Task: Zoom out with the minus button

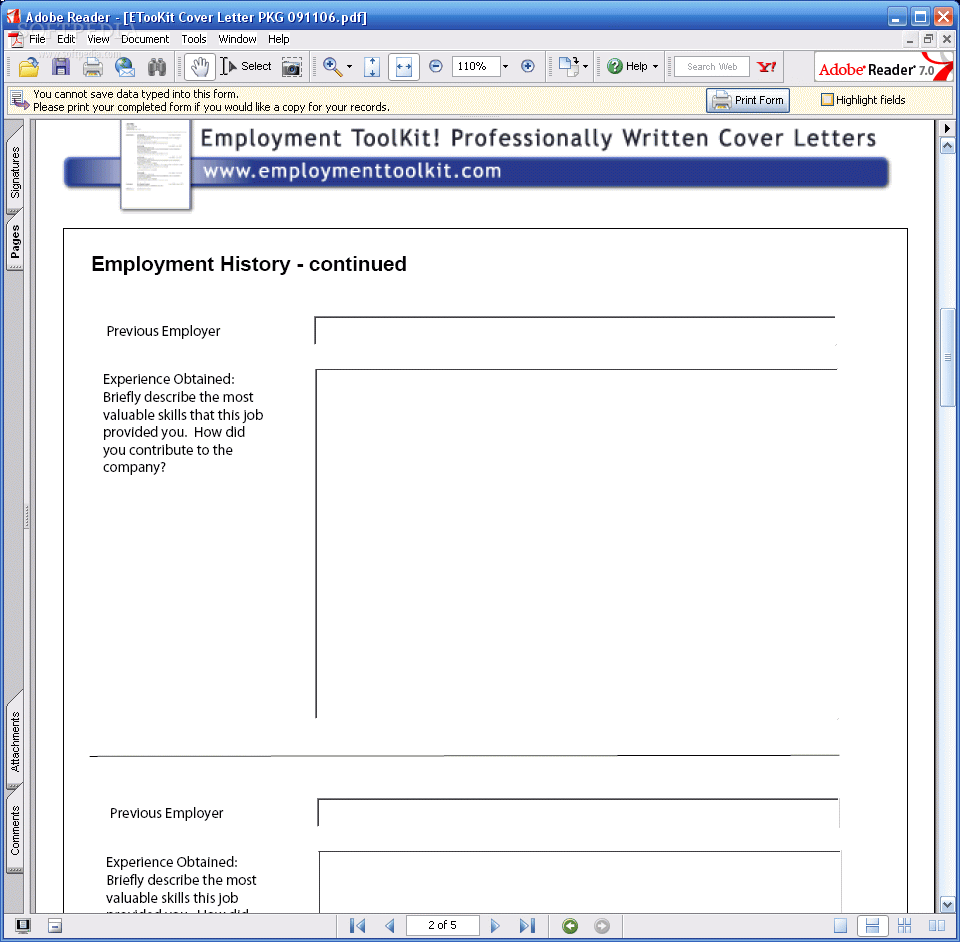Action: (435, 66)
